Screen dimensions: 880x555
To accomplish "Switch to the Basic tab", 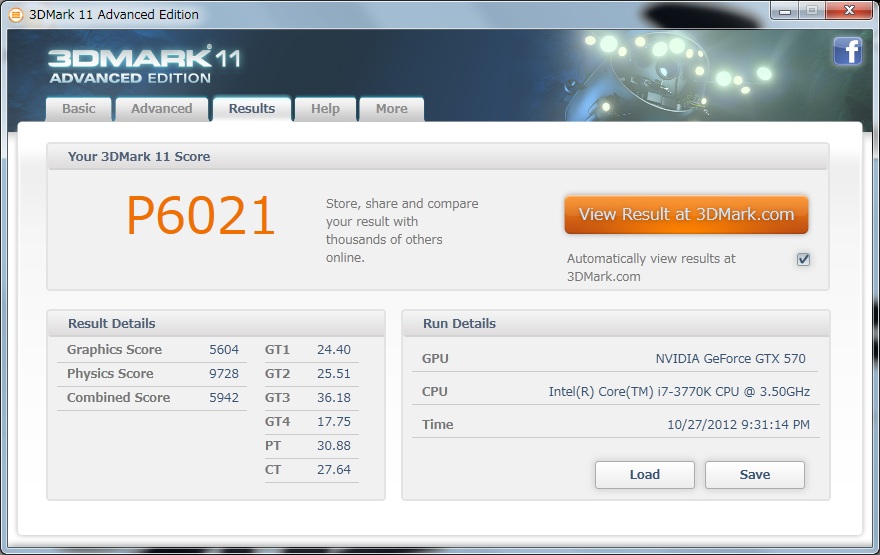I will [x=79, y=109].
